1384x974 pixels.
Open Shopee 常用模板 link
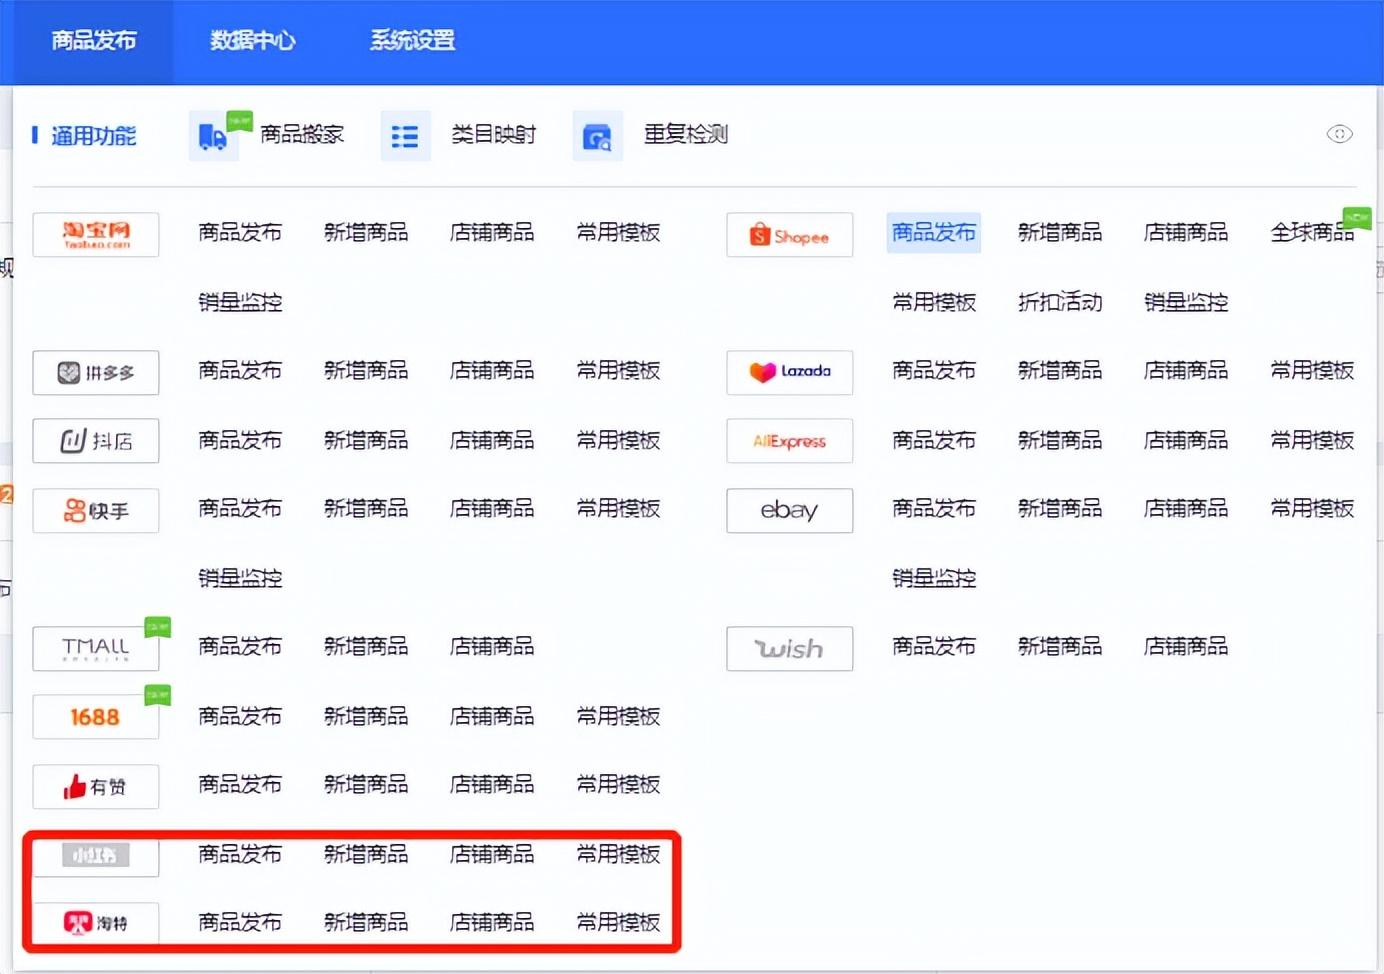(x=934, y=302)
